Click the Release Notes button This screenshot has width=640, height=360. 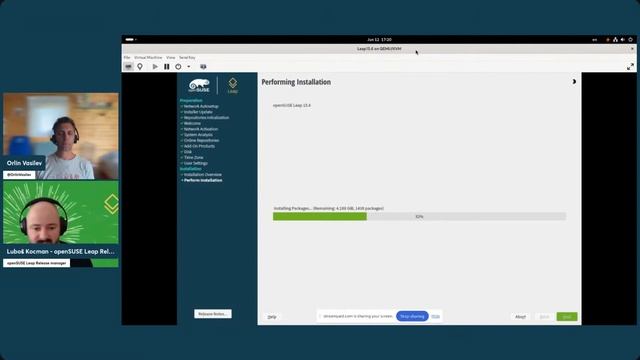(213, 314)
